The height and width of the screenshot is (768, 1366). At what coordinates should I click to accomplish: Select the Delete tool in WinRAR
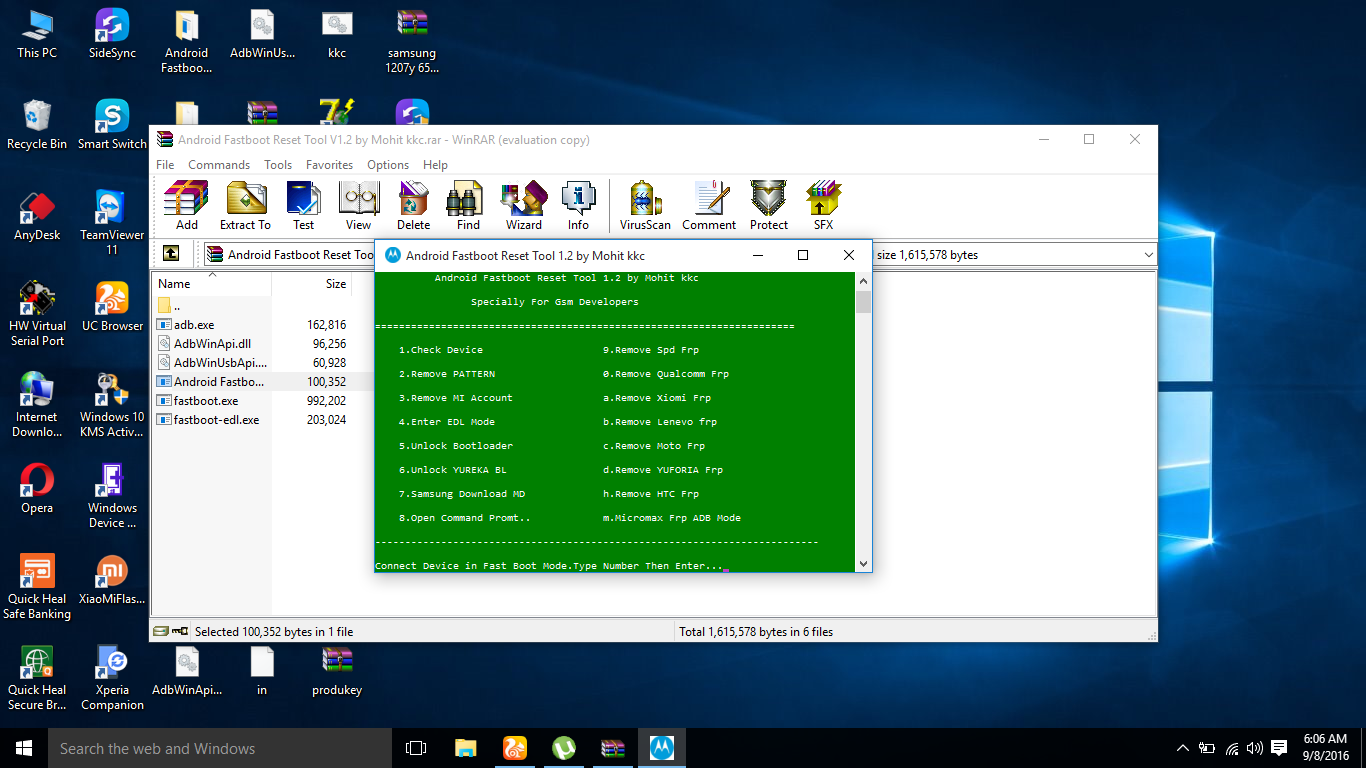point(413,206)
